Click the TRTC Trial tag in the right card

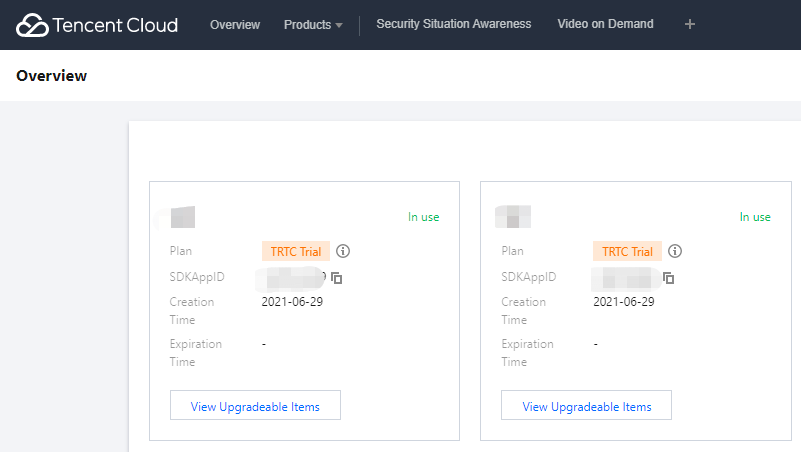pyautogui.click(x=628, y=251)
